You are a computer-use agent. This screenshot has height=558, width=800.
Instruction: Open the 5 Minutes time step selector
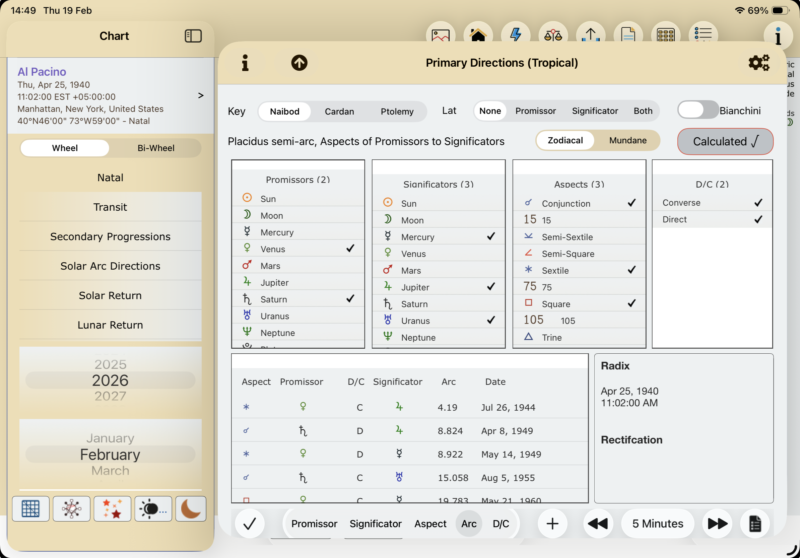(658, 523)
